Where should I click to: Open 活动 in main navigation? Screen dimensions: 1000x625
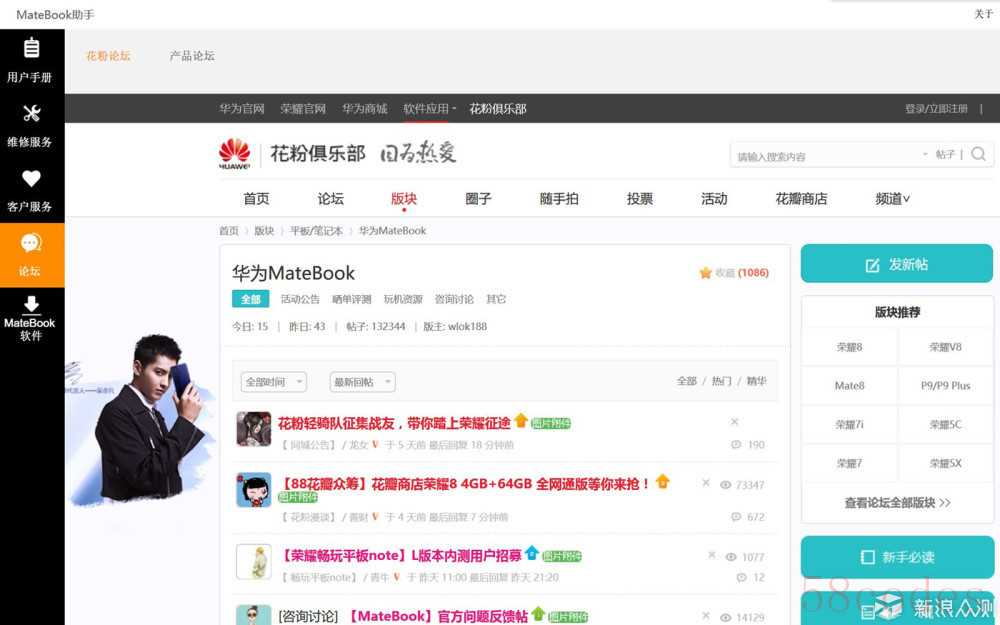pos(714,199)
